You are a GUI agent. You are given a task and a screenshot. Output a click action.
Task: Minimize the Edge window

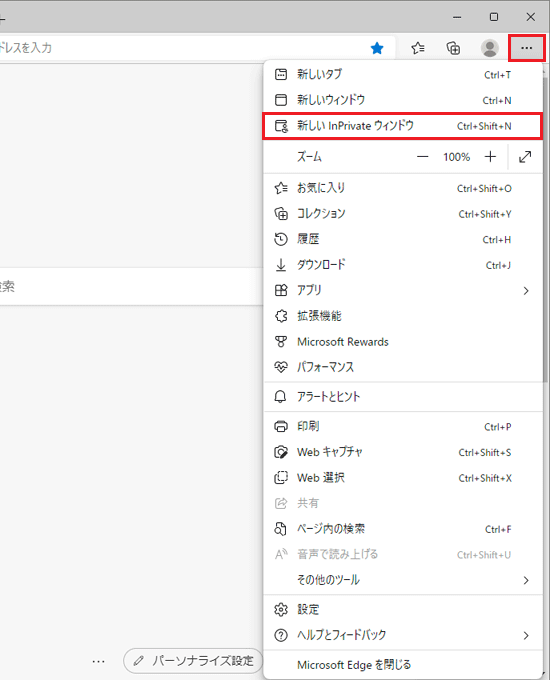click(x=457, y=17)
